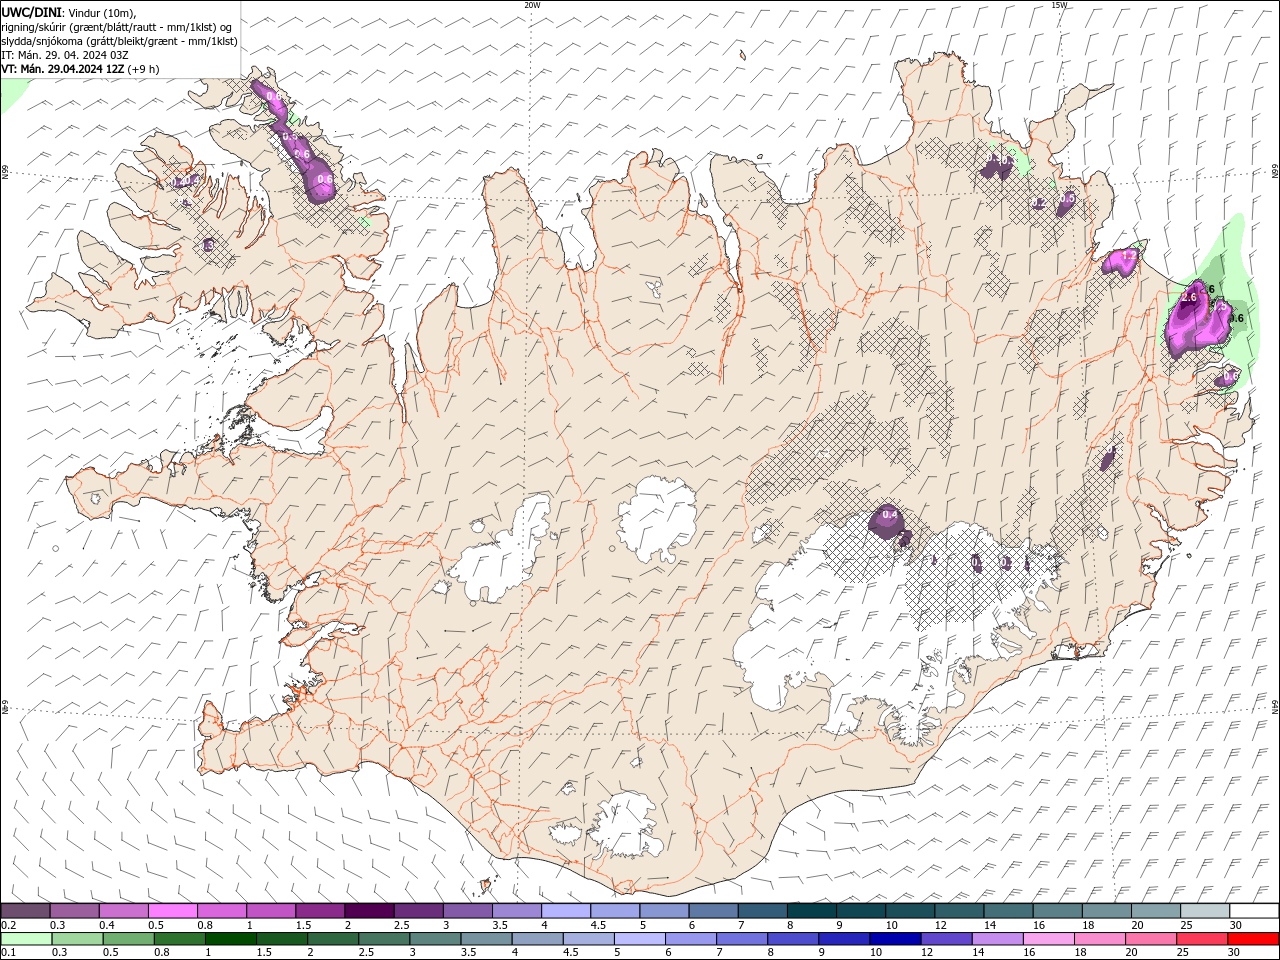Click the '0.2' label under the top legend row
Screen dimensions: 1280x960
(8, 925)
